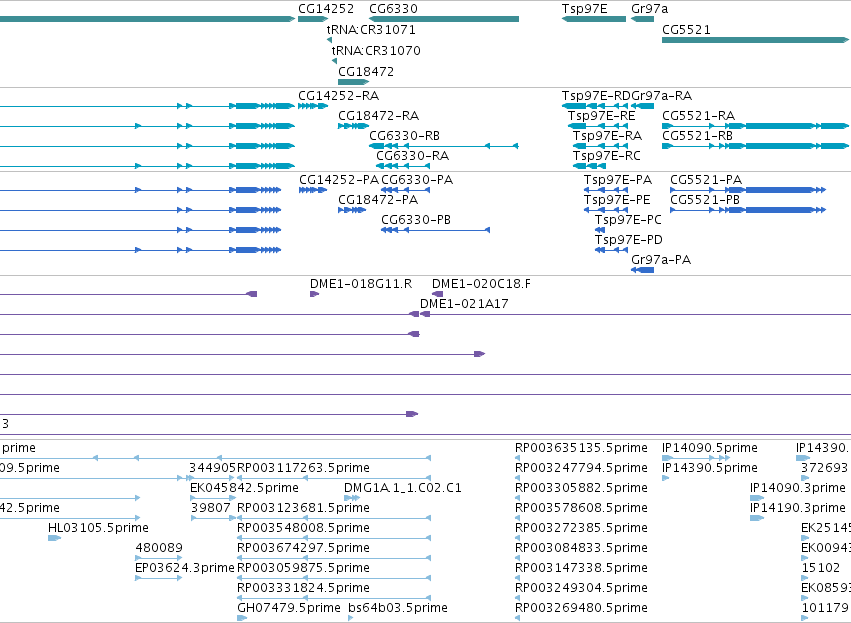Image resolution: width=851 pixels, height=623 pixels.
Task: Select transcript Tsp97E-RD
Action: pos(596,96)
